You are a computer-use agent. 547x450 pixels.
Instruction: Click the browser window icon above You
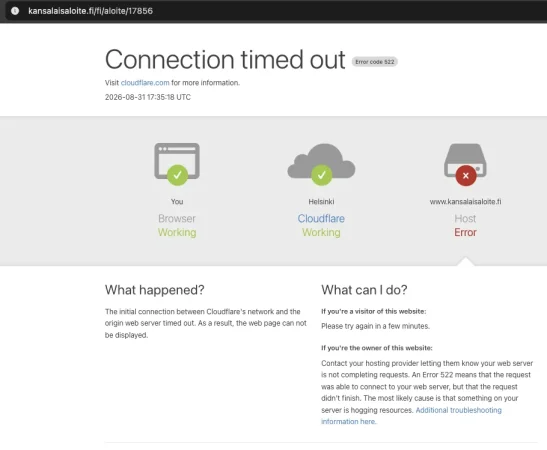tap(177, 164)
